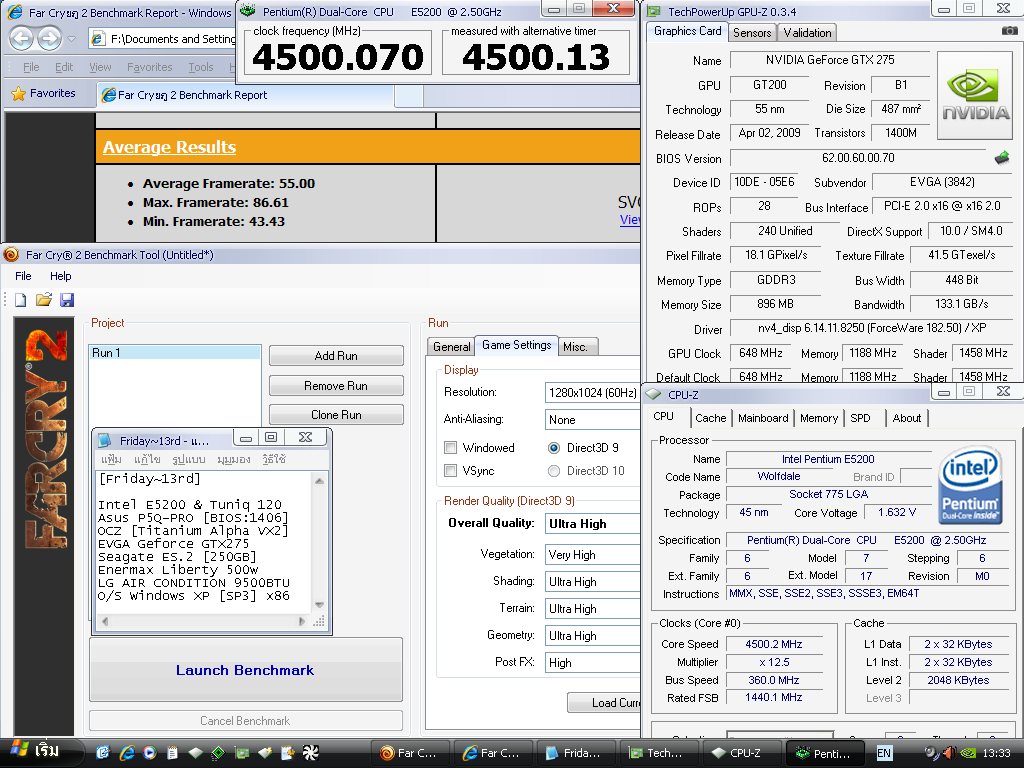Viewport: 1024px width, 768px height.
Task: Open the Geometry quality dropdown
Action: tap(592, 635)
